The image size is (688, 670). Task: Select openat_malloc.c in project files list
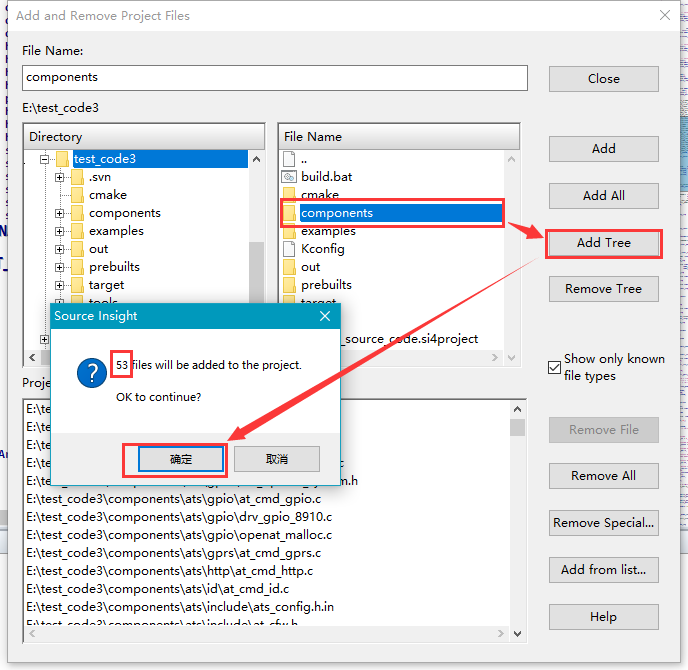[179, 535]
